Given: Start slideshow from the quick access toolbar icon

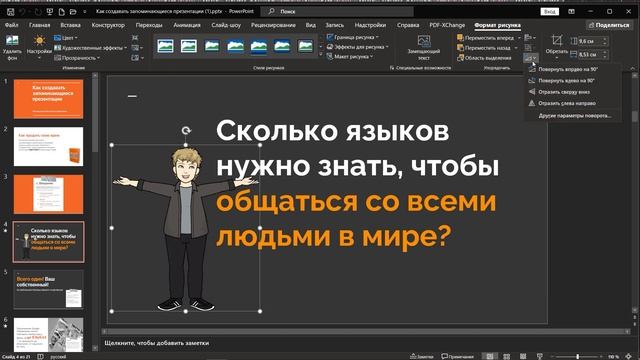Looking at the screenshot, I should tap(50, 12).
